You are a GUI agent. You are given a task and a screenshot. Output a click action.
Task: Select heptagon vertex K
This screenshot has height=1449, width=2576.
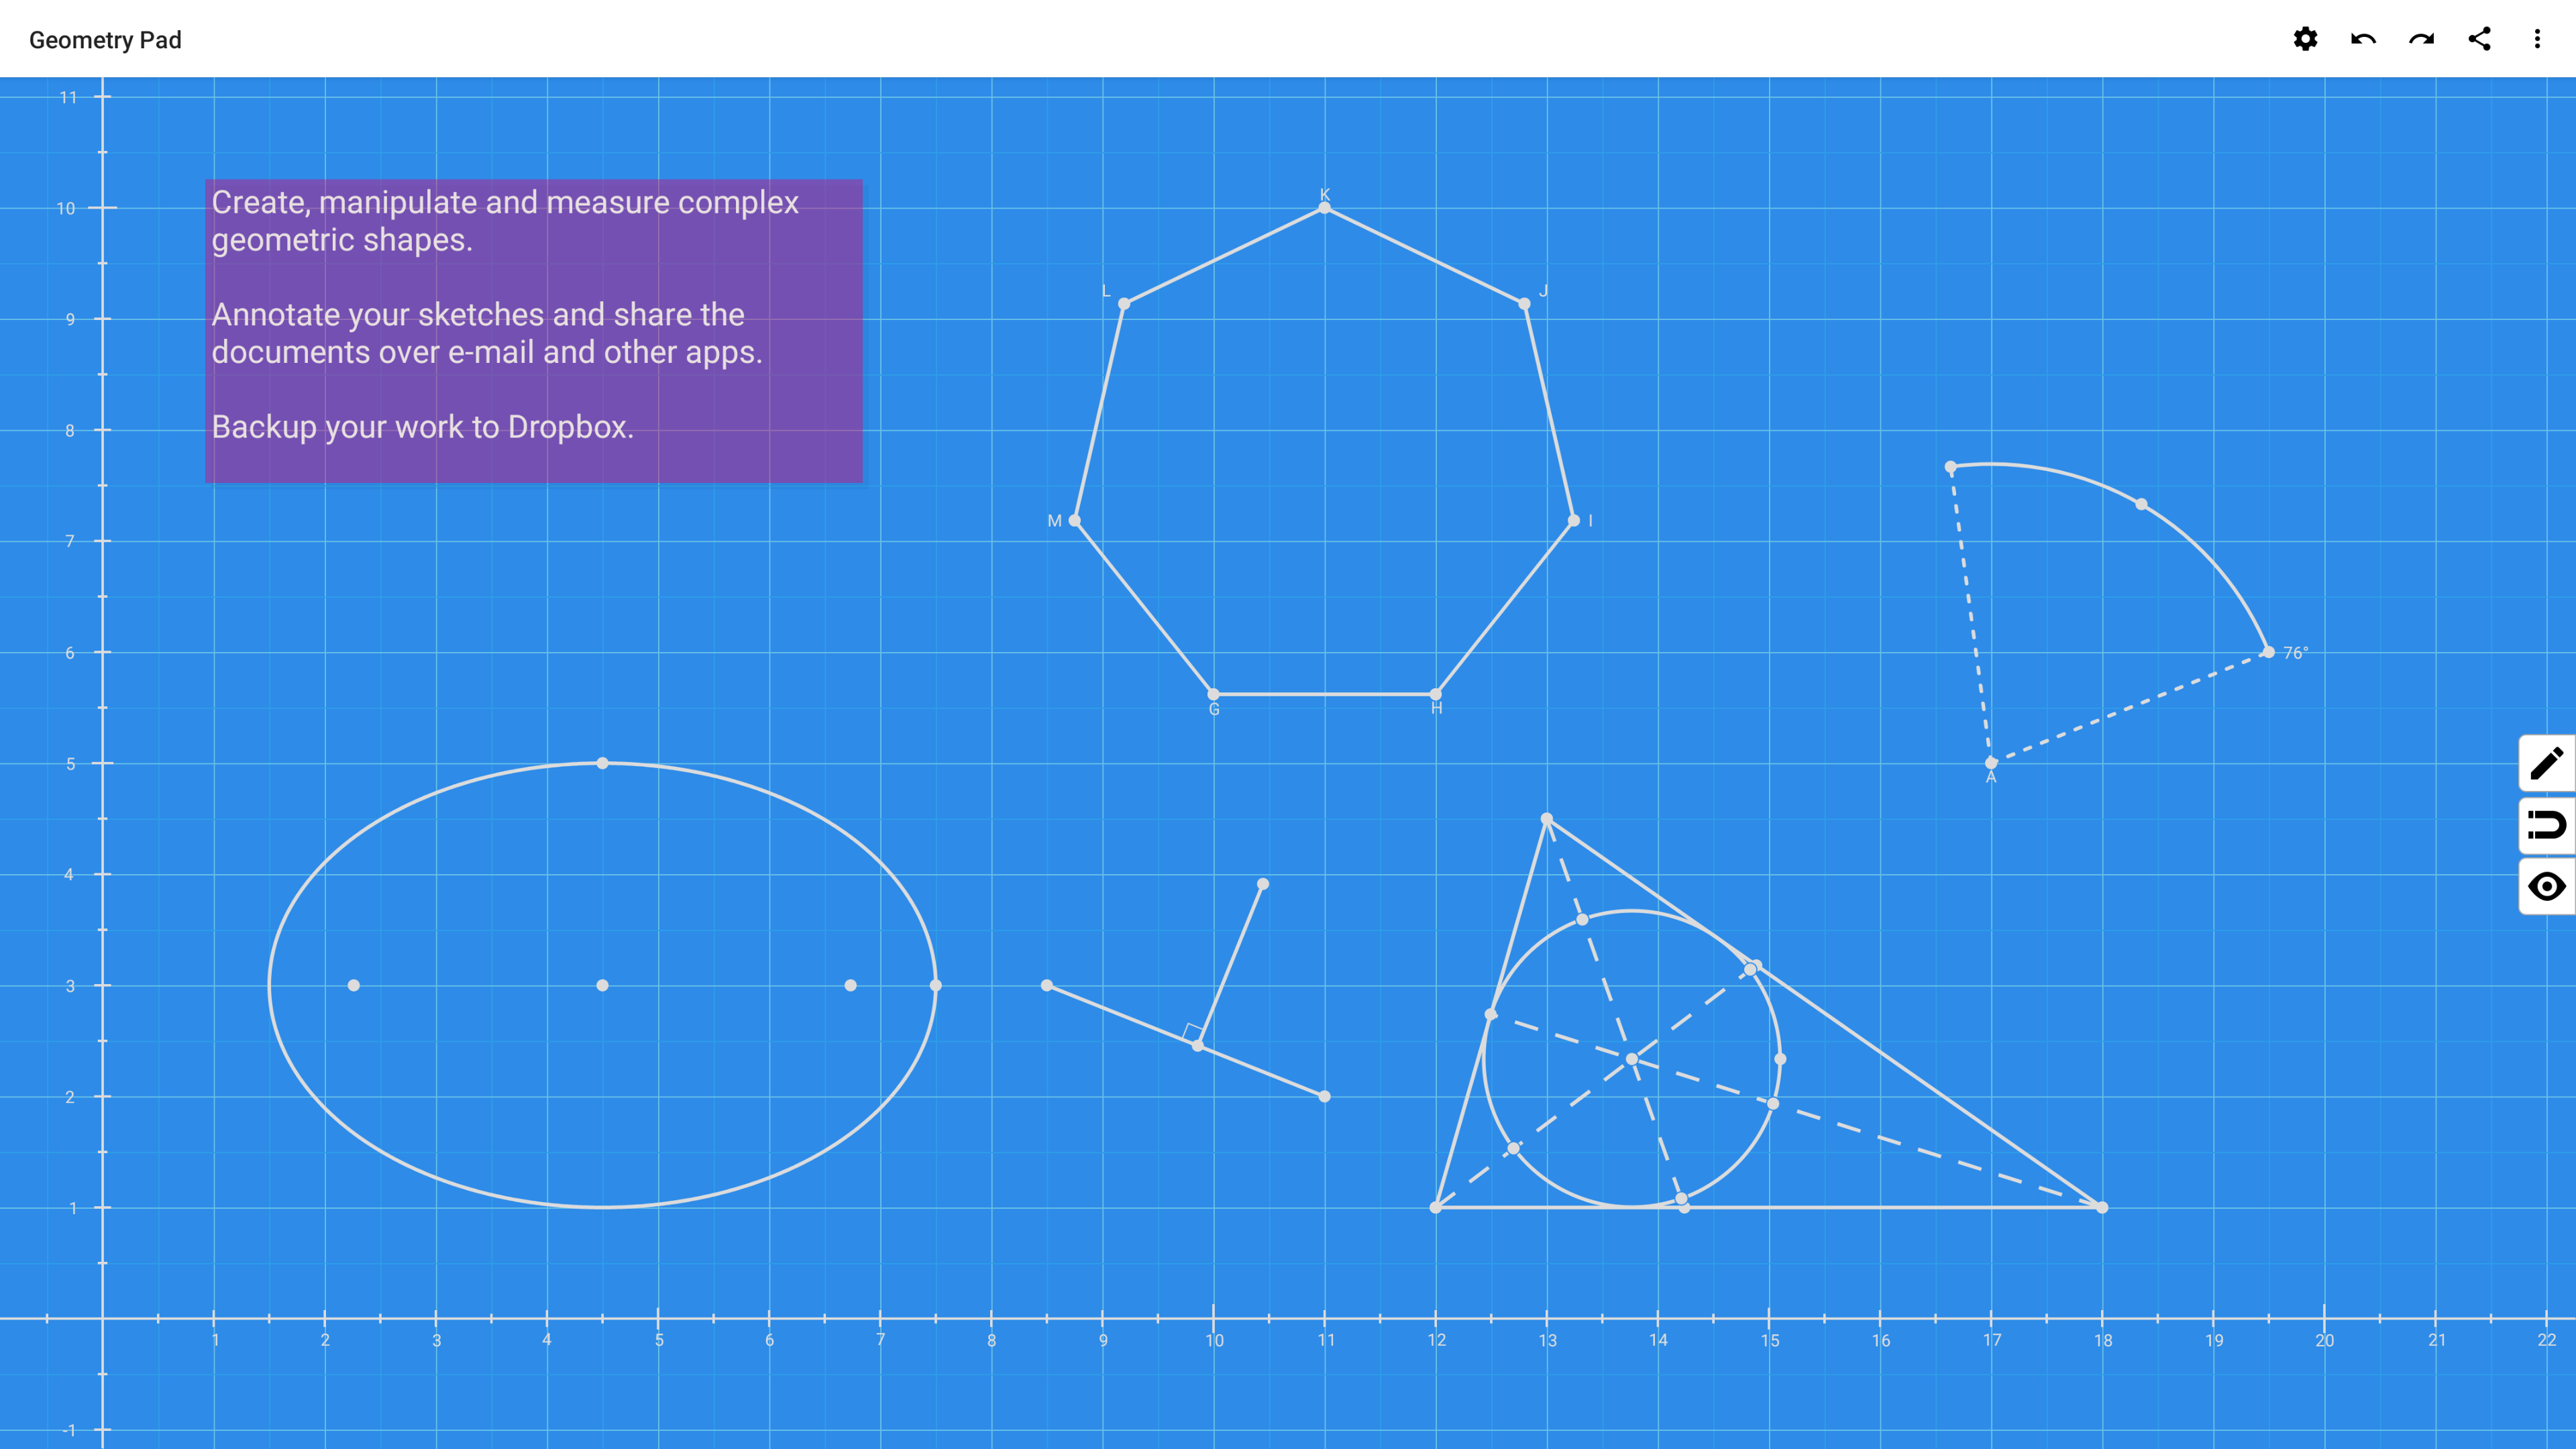click(x=1324, y=208)
